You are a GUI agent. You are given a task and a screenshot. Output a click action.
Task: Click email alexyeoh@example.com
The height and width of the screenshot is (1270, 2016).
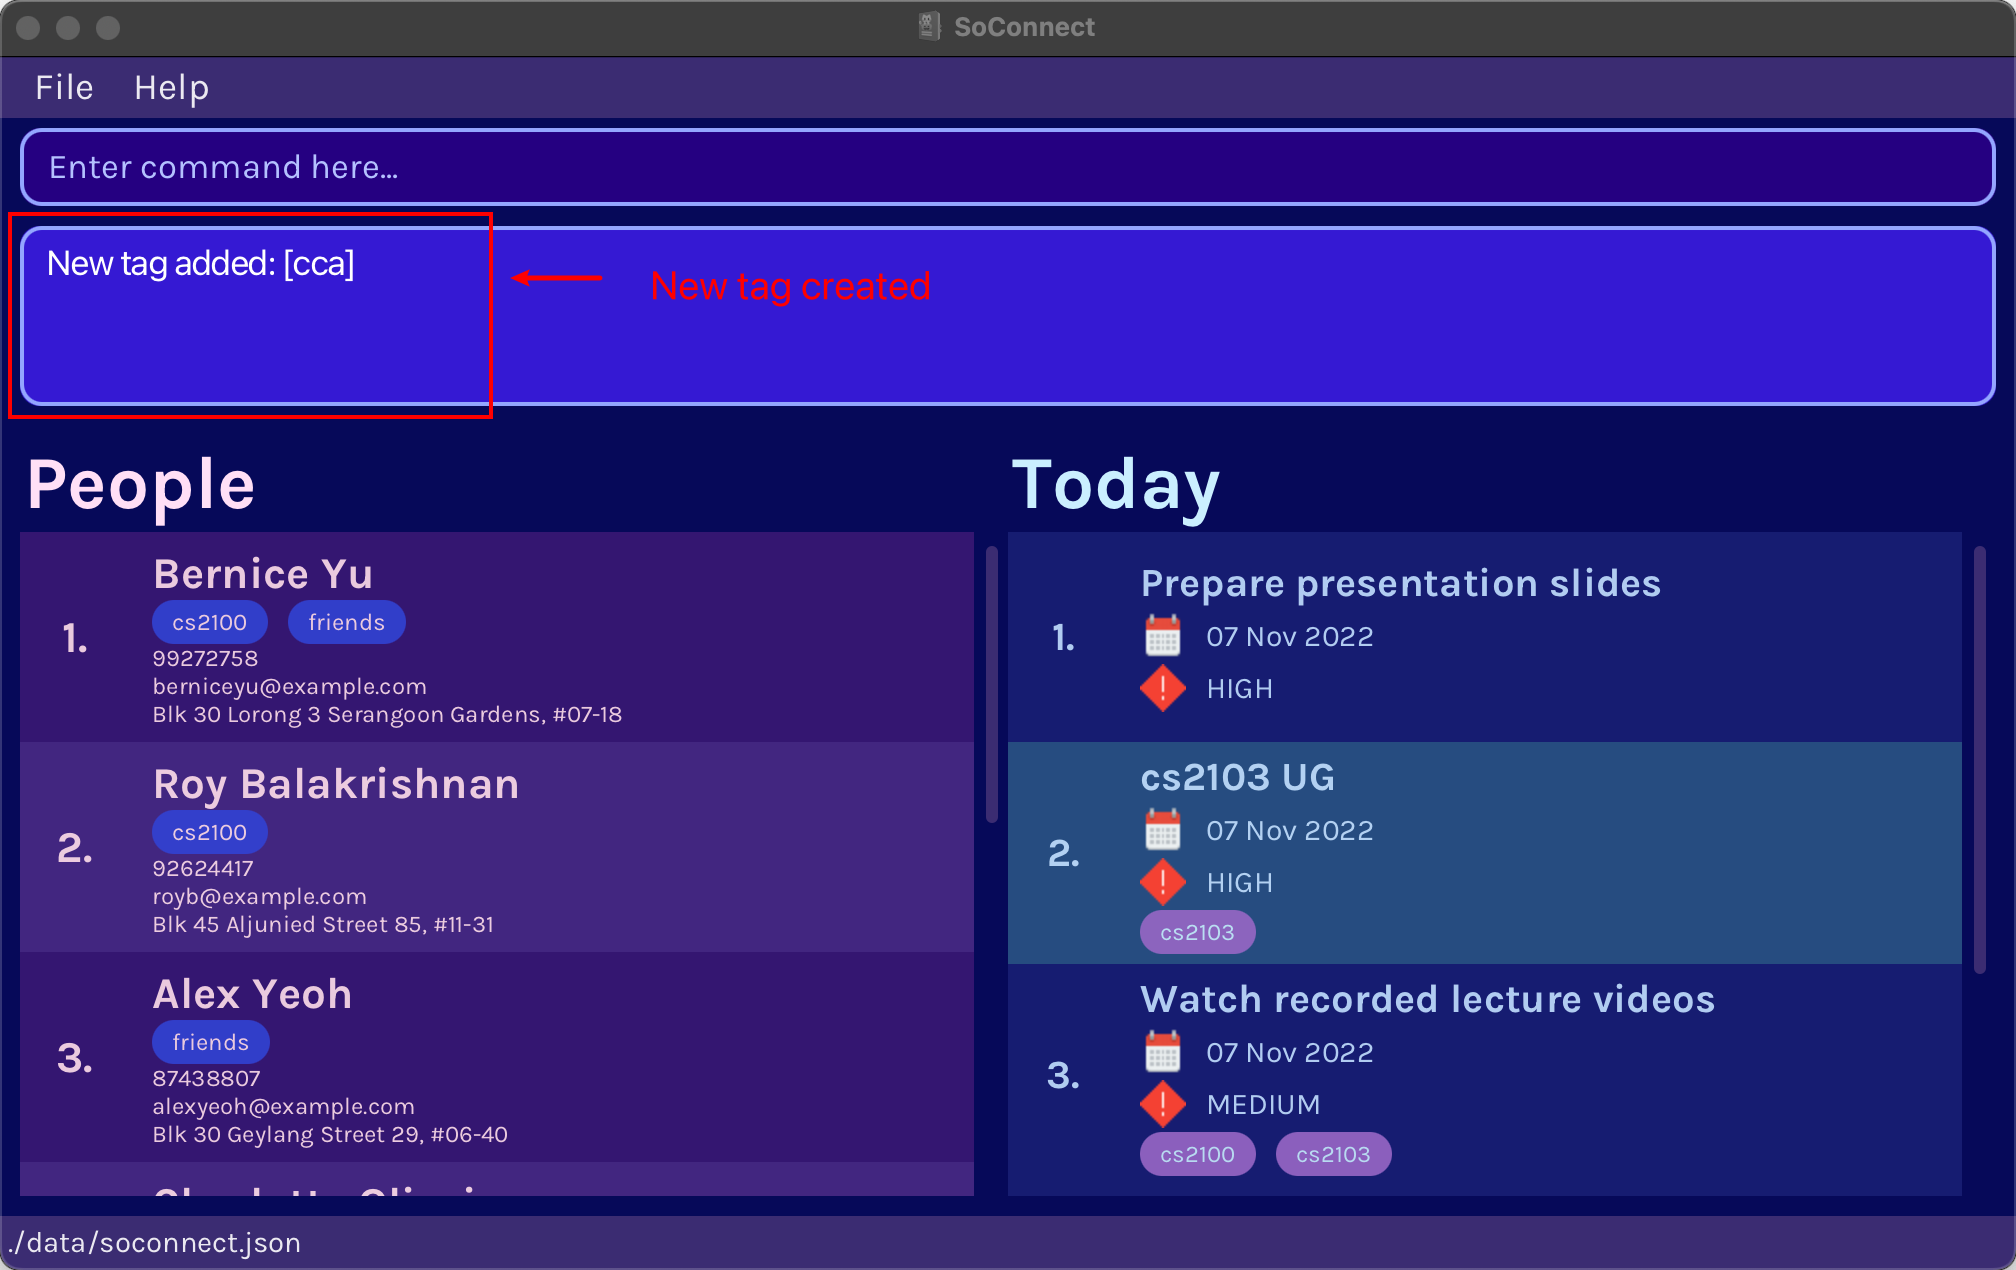pyautogui.click(x=283, y=1106)
